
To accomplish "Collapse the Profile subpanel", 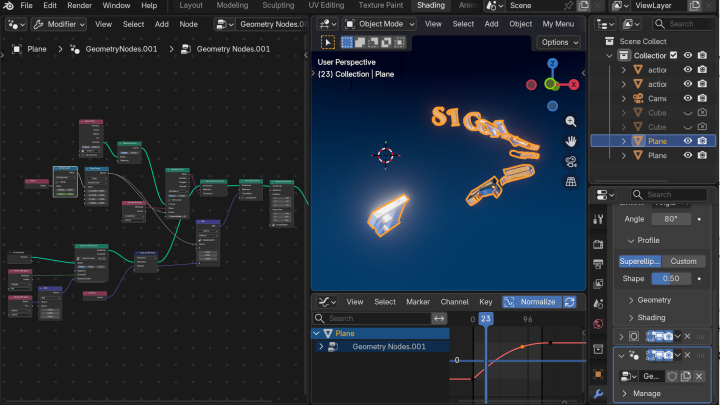I will coord(649,240).
